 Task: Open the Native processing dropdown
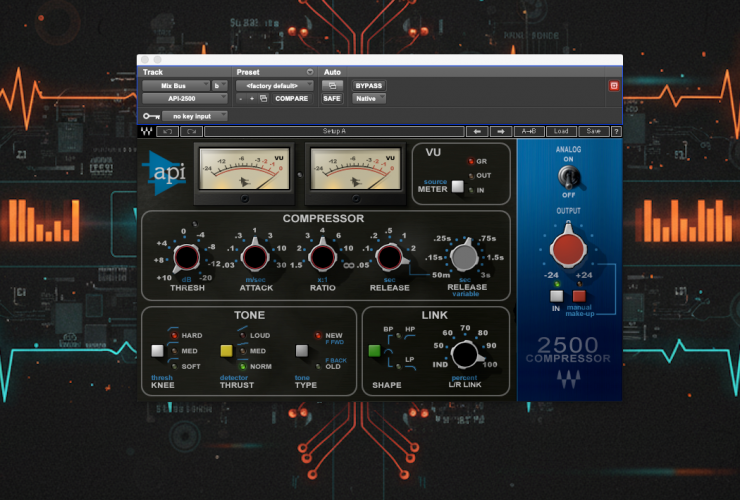click(369, 98)
